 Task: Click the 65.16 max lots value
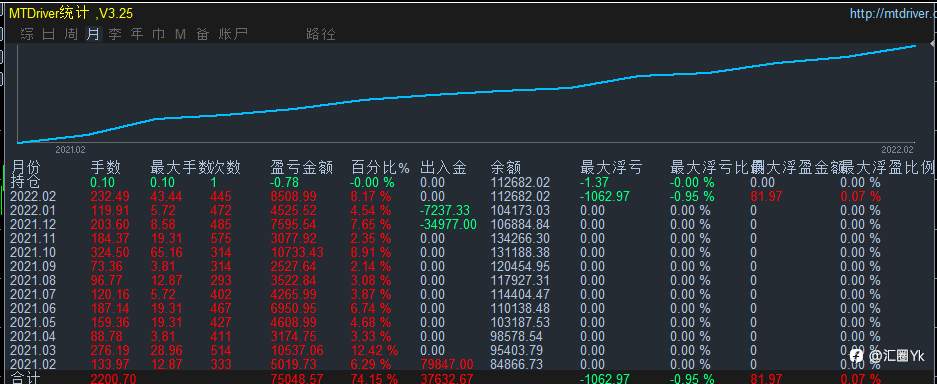click(x=166, y=252)
